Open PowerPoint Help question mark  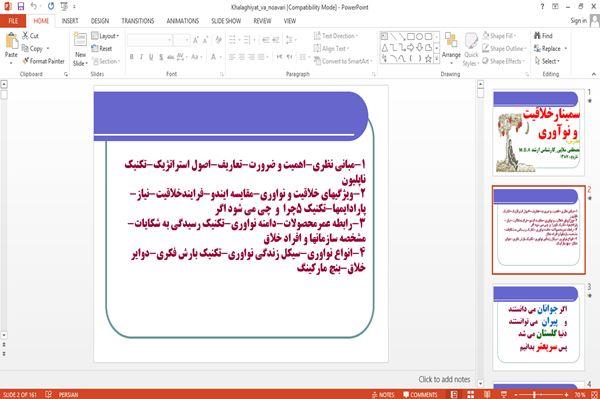point(542,7)
